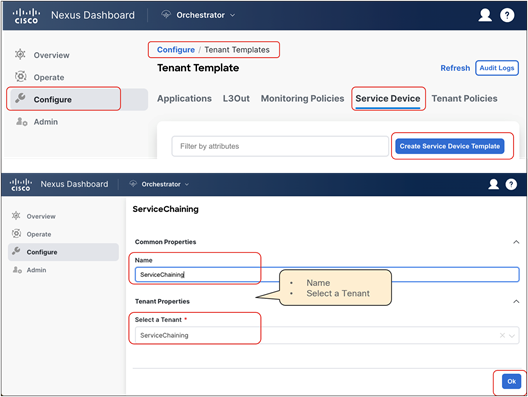
Task: Click the Tenant Properties section label
Action: pos(162,301)
